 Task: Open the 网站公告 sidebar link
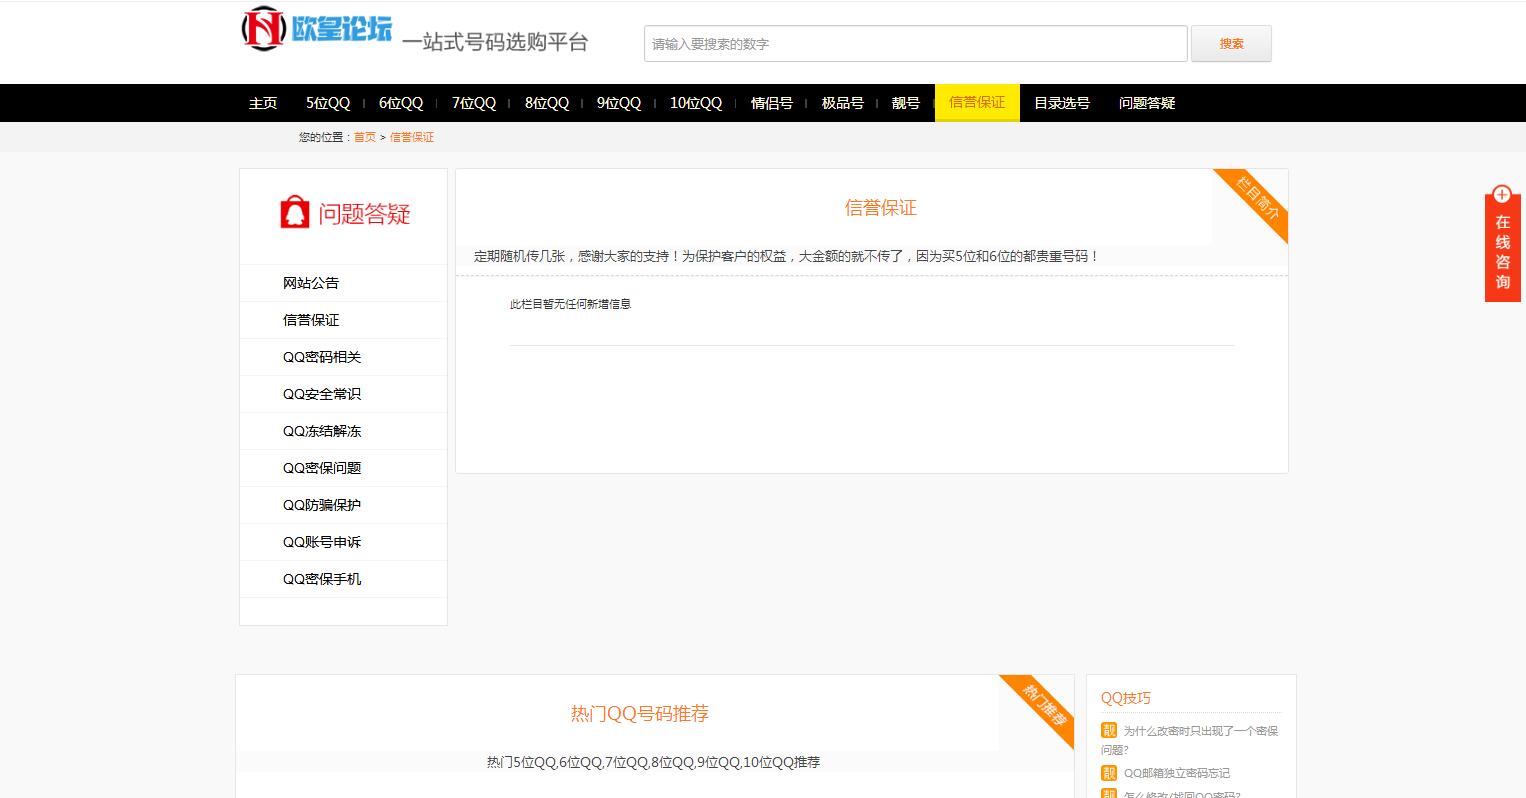click(309, 283)
